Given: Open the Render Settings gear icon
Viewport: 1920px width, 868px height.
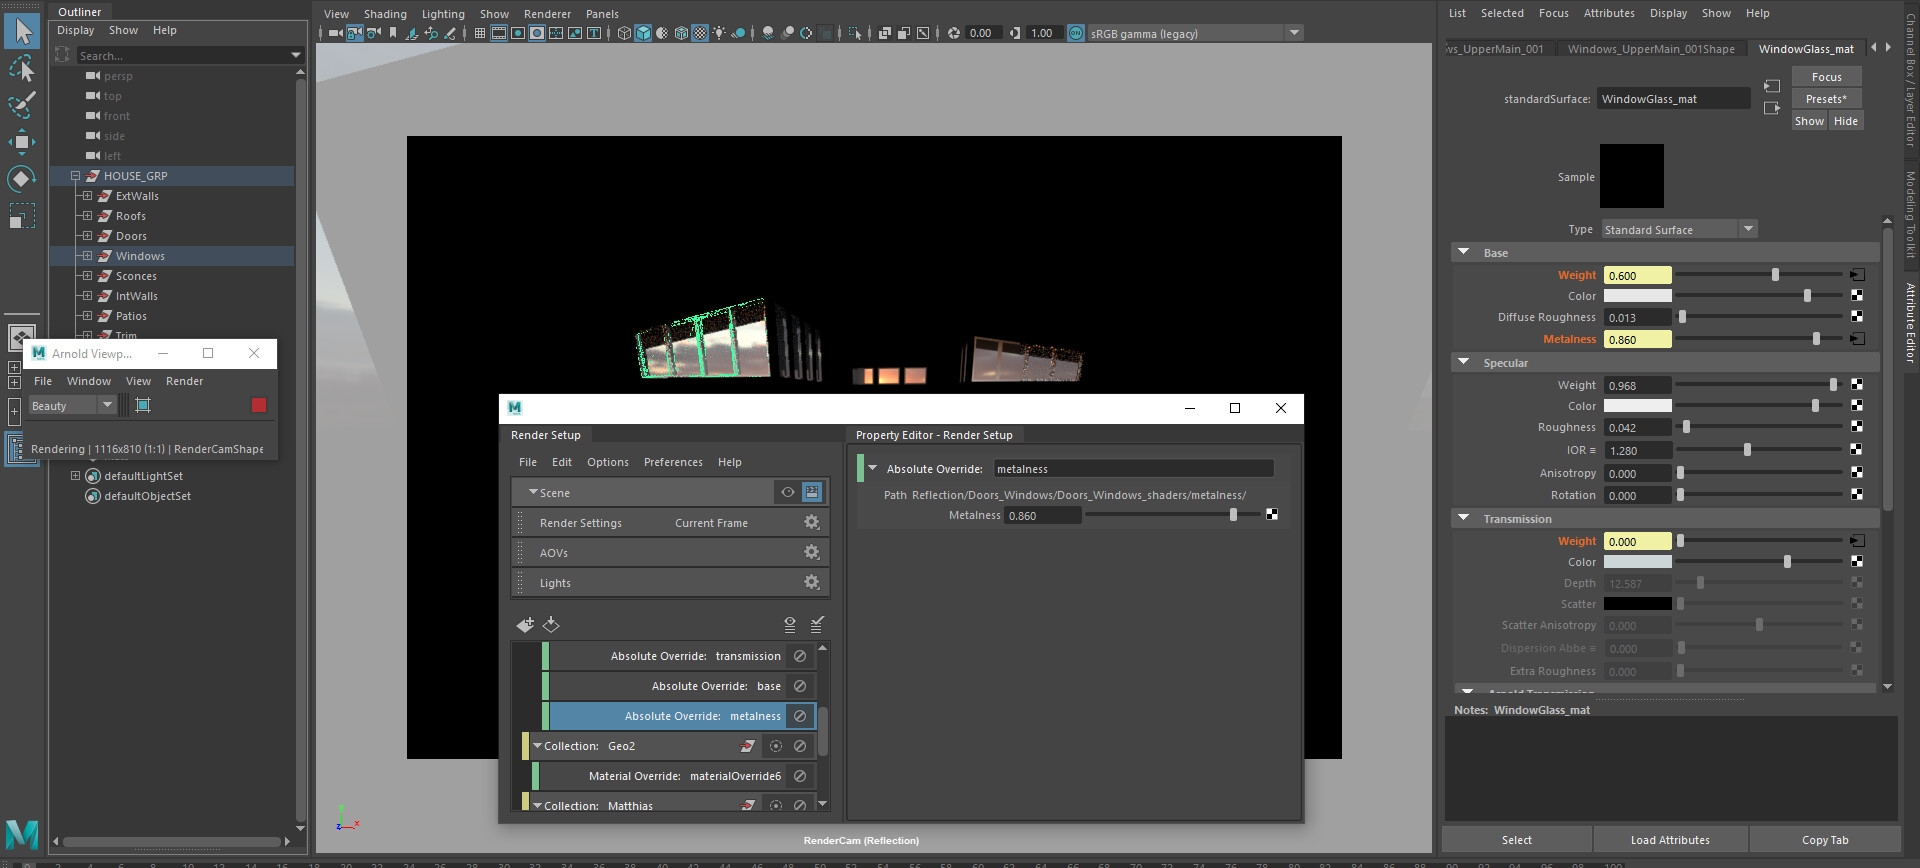Looking at the screenshot, I should coord(811,523).
